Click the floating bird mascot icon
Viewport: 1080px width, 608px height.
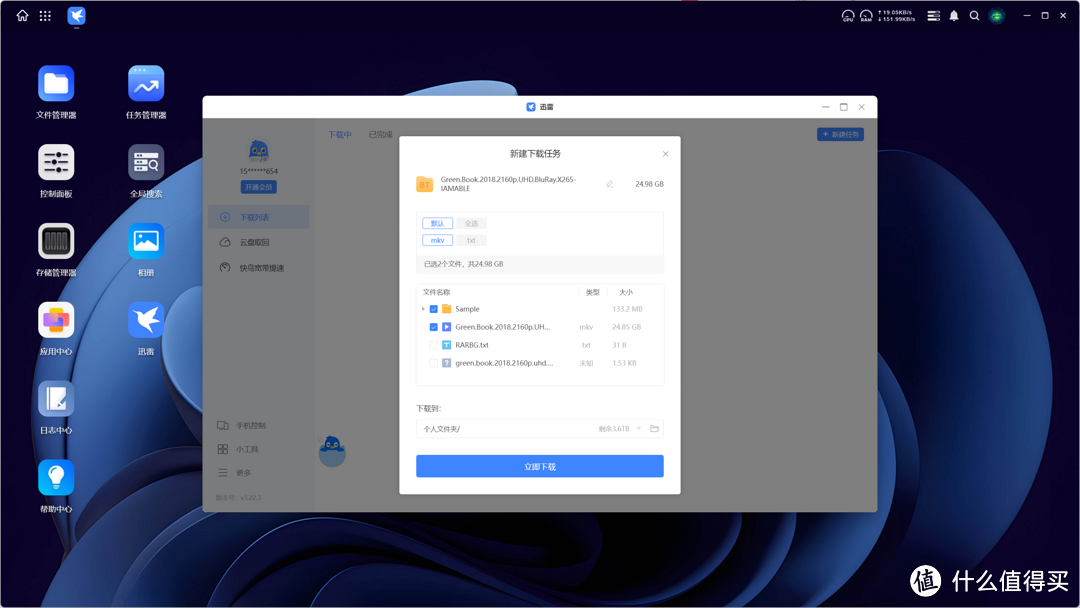332,451
